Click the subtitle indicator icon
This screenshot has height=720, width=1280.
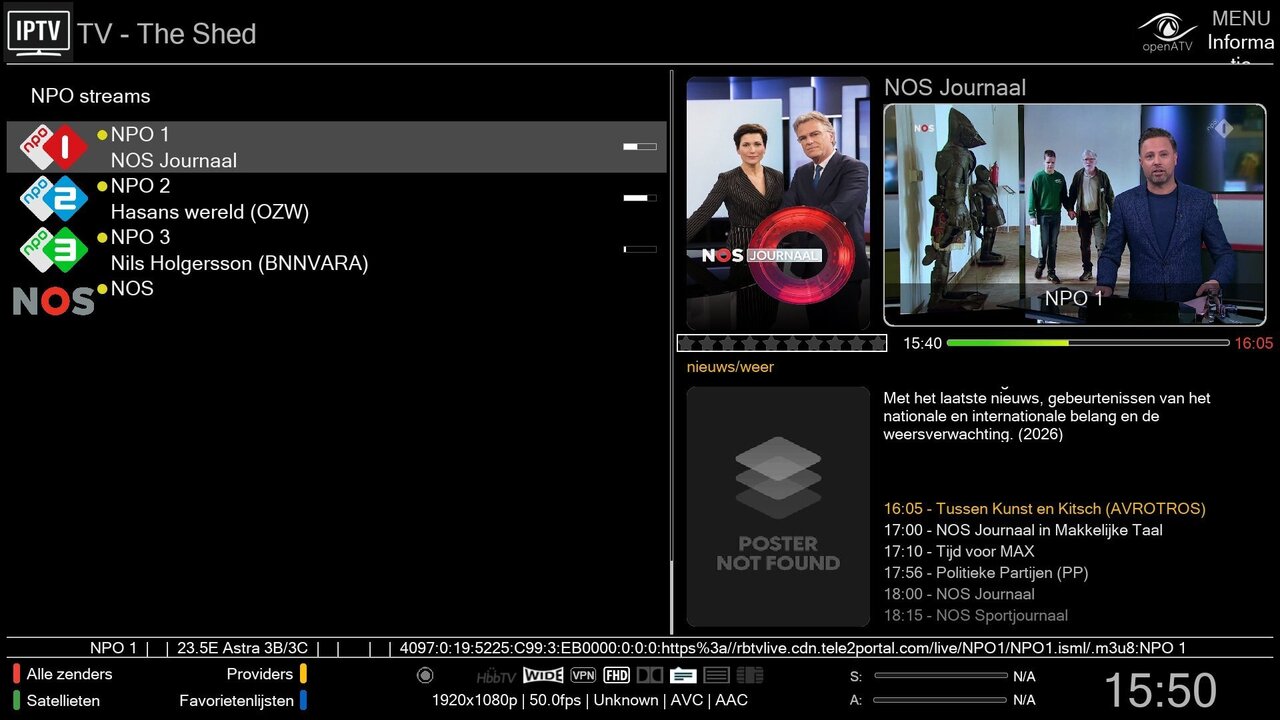point(683,676)
